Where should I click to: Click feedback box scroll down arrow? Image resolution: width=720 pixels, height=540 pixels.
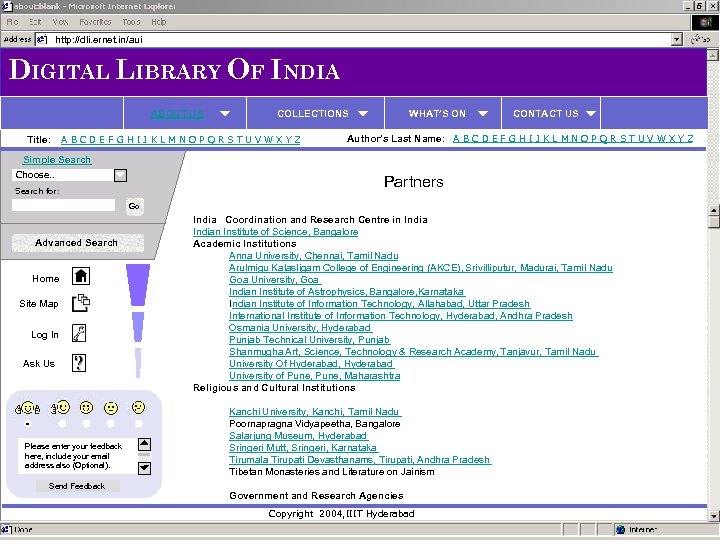click(144, 468)
